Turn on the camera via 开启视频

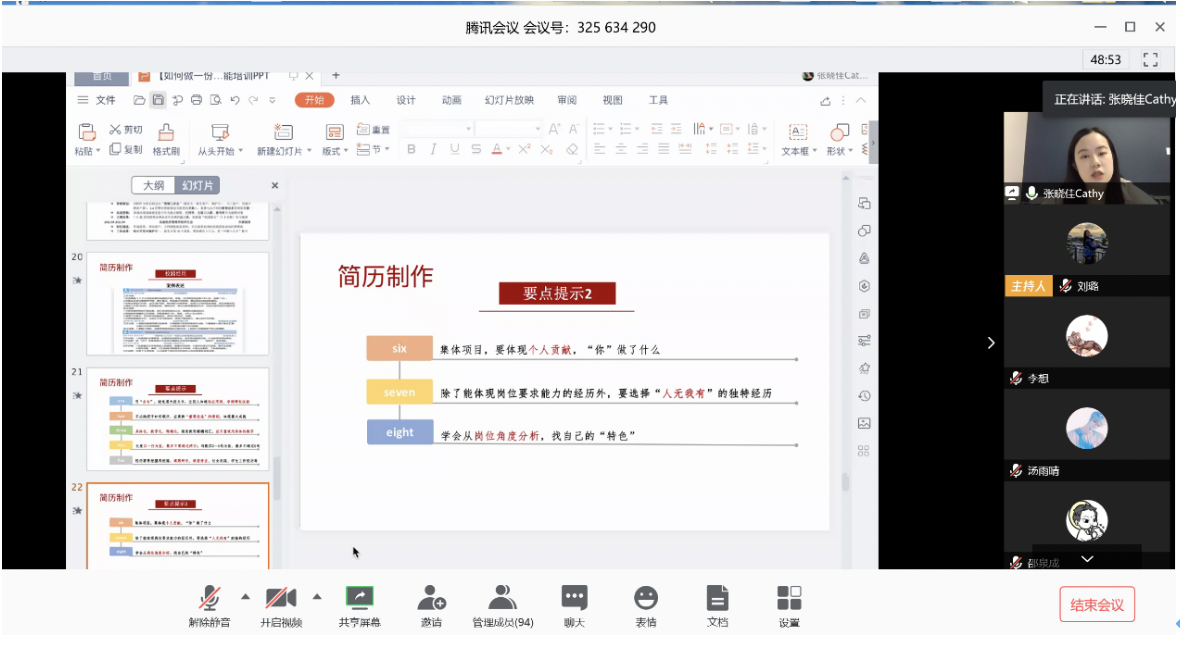pos(281,598)
